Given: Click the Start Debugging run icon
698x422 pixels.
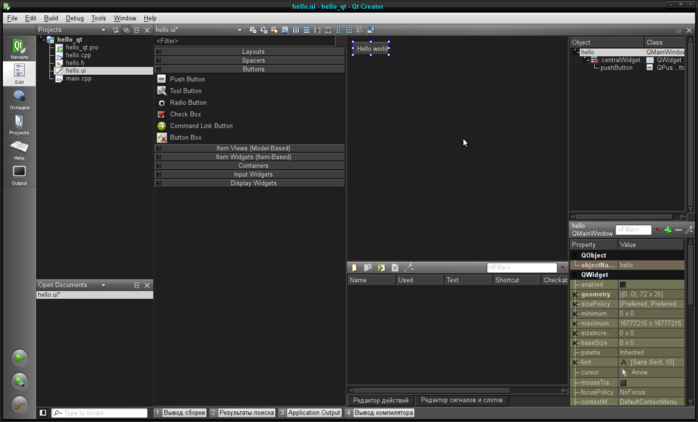Looking at the screenshot, I should tap(19, 381).
